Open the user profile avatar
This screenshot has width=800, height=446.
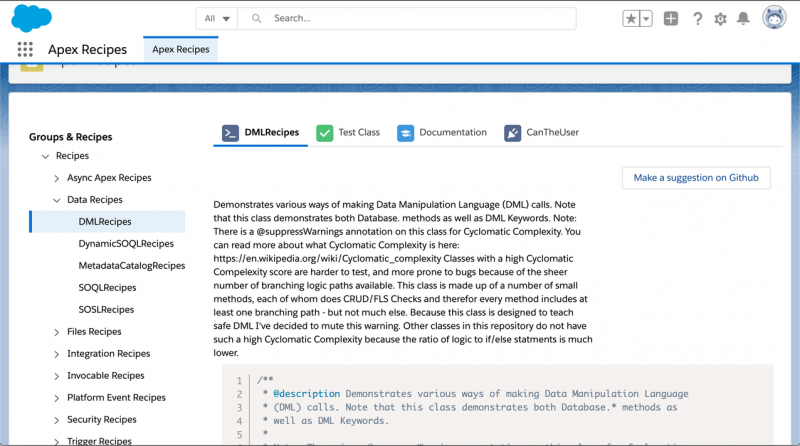(x=773, y=18)
